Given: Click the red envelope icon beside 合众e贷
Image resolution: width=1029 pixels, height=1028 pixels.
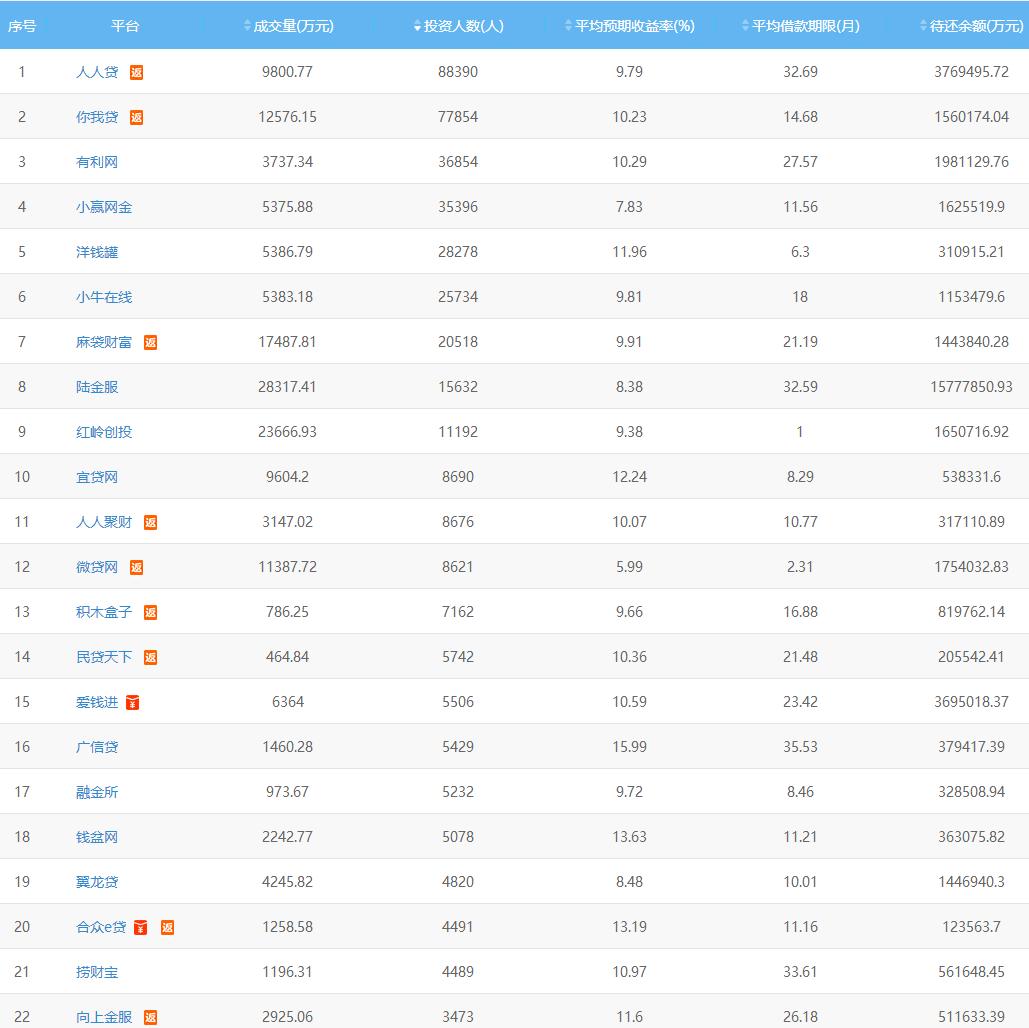Looking at the screenshot, I should tap(140, 927).
